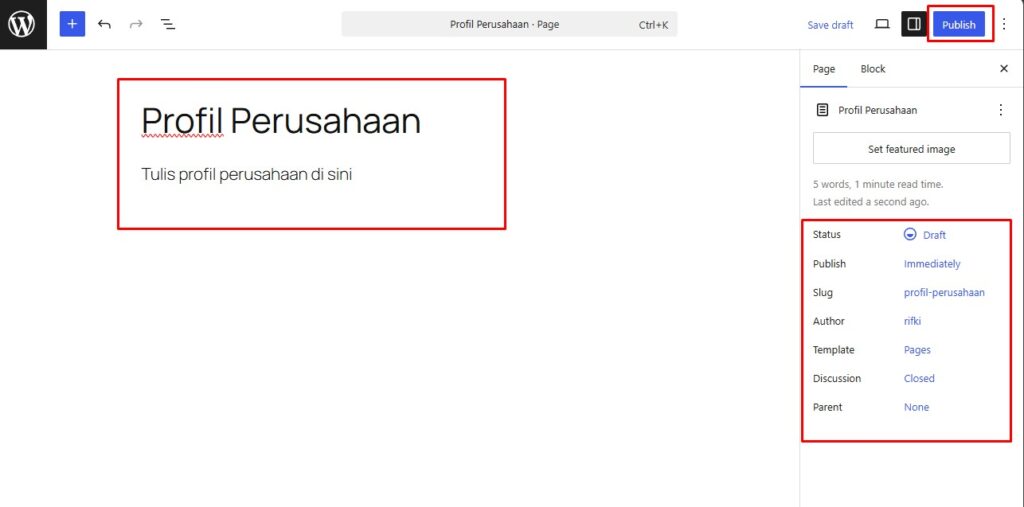Click the Template label
The image size is (1024, 507).
coord(833,350)
